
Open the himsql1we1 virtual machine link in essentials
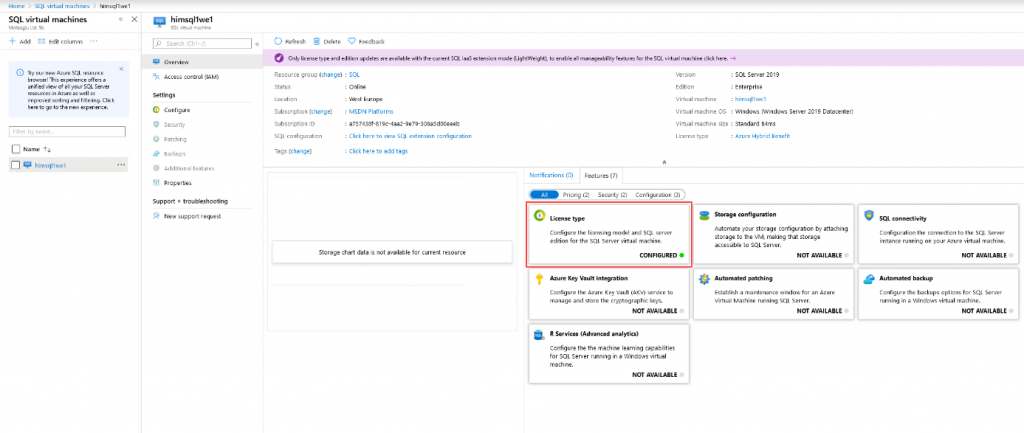pos(750,99)
